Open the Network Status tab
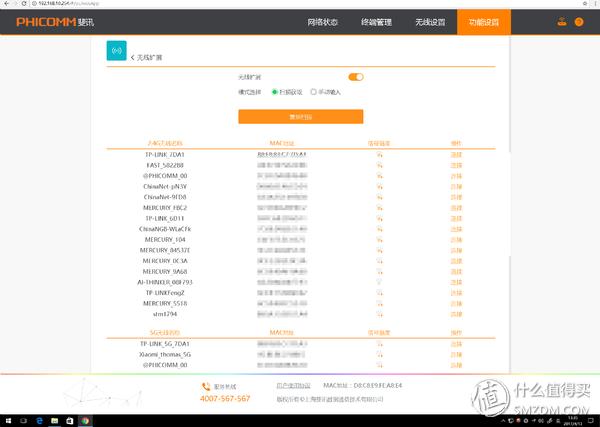Image resolution: width=600 pixels, height=427 pixels. (323, 22)
